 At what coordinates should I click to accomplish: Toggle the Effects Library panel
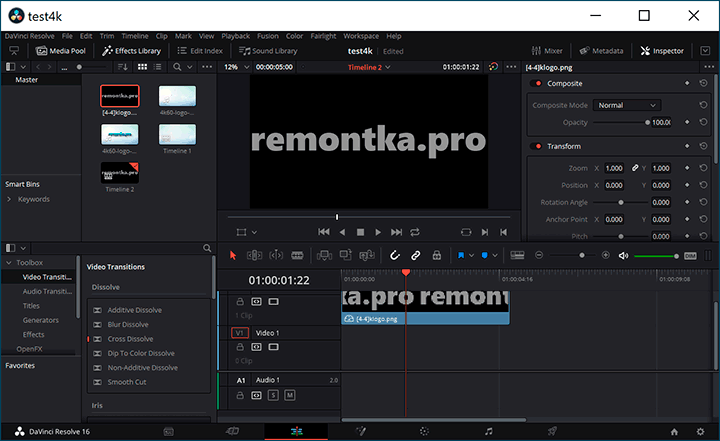point(131,51)
